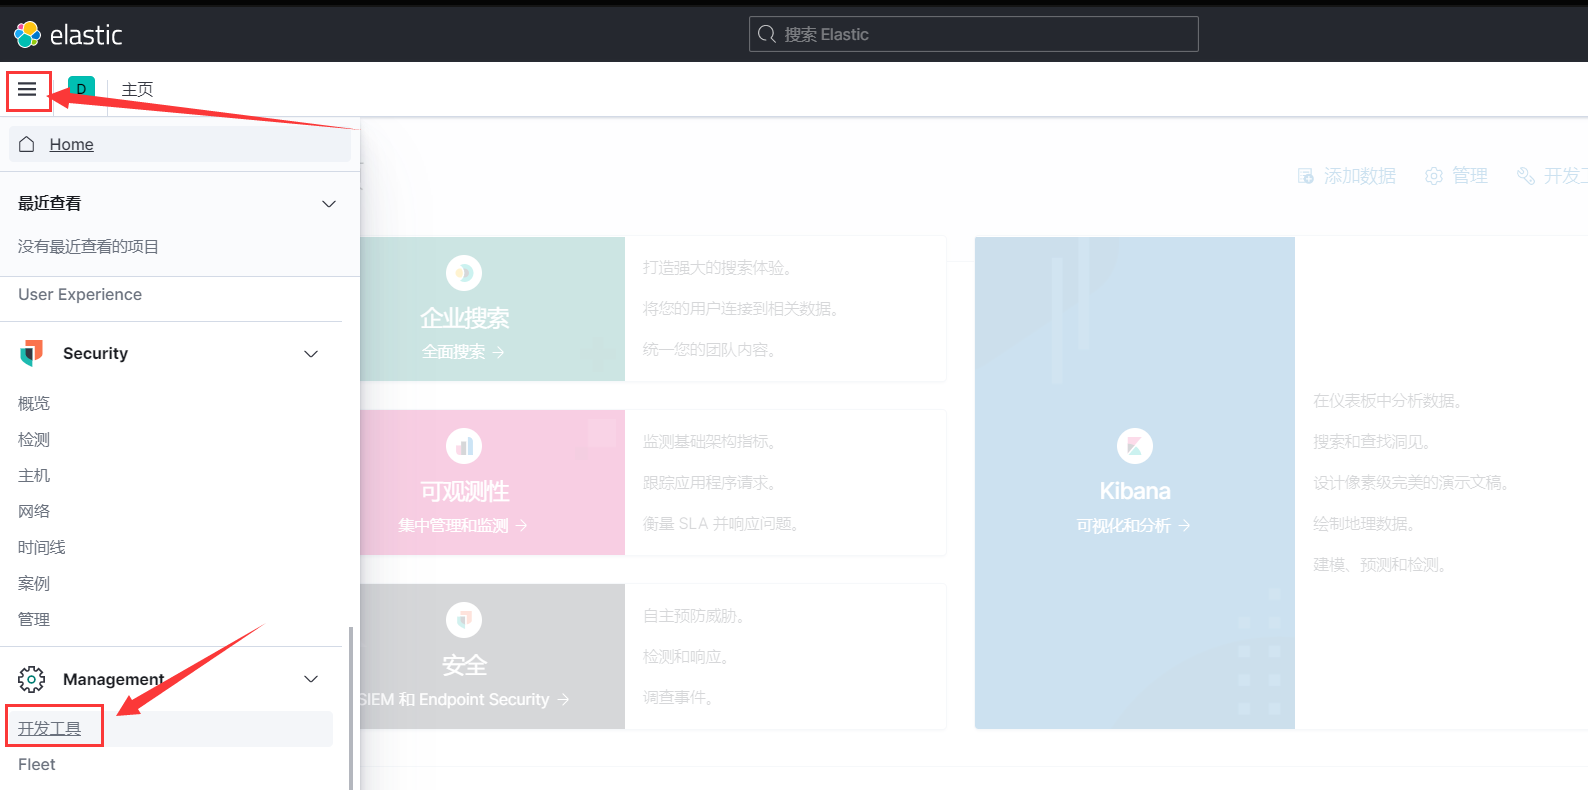Click the 绘制地理数据 text
Viewport: 1588px width, 790px height.
point(1364,524)
